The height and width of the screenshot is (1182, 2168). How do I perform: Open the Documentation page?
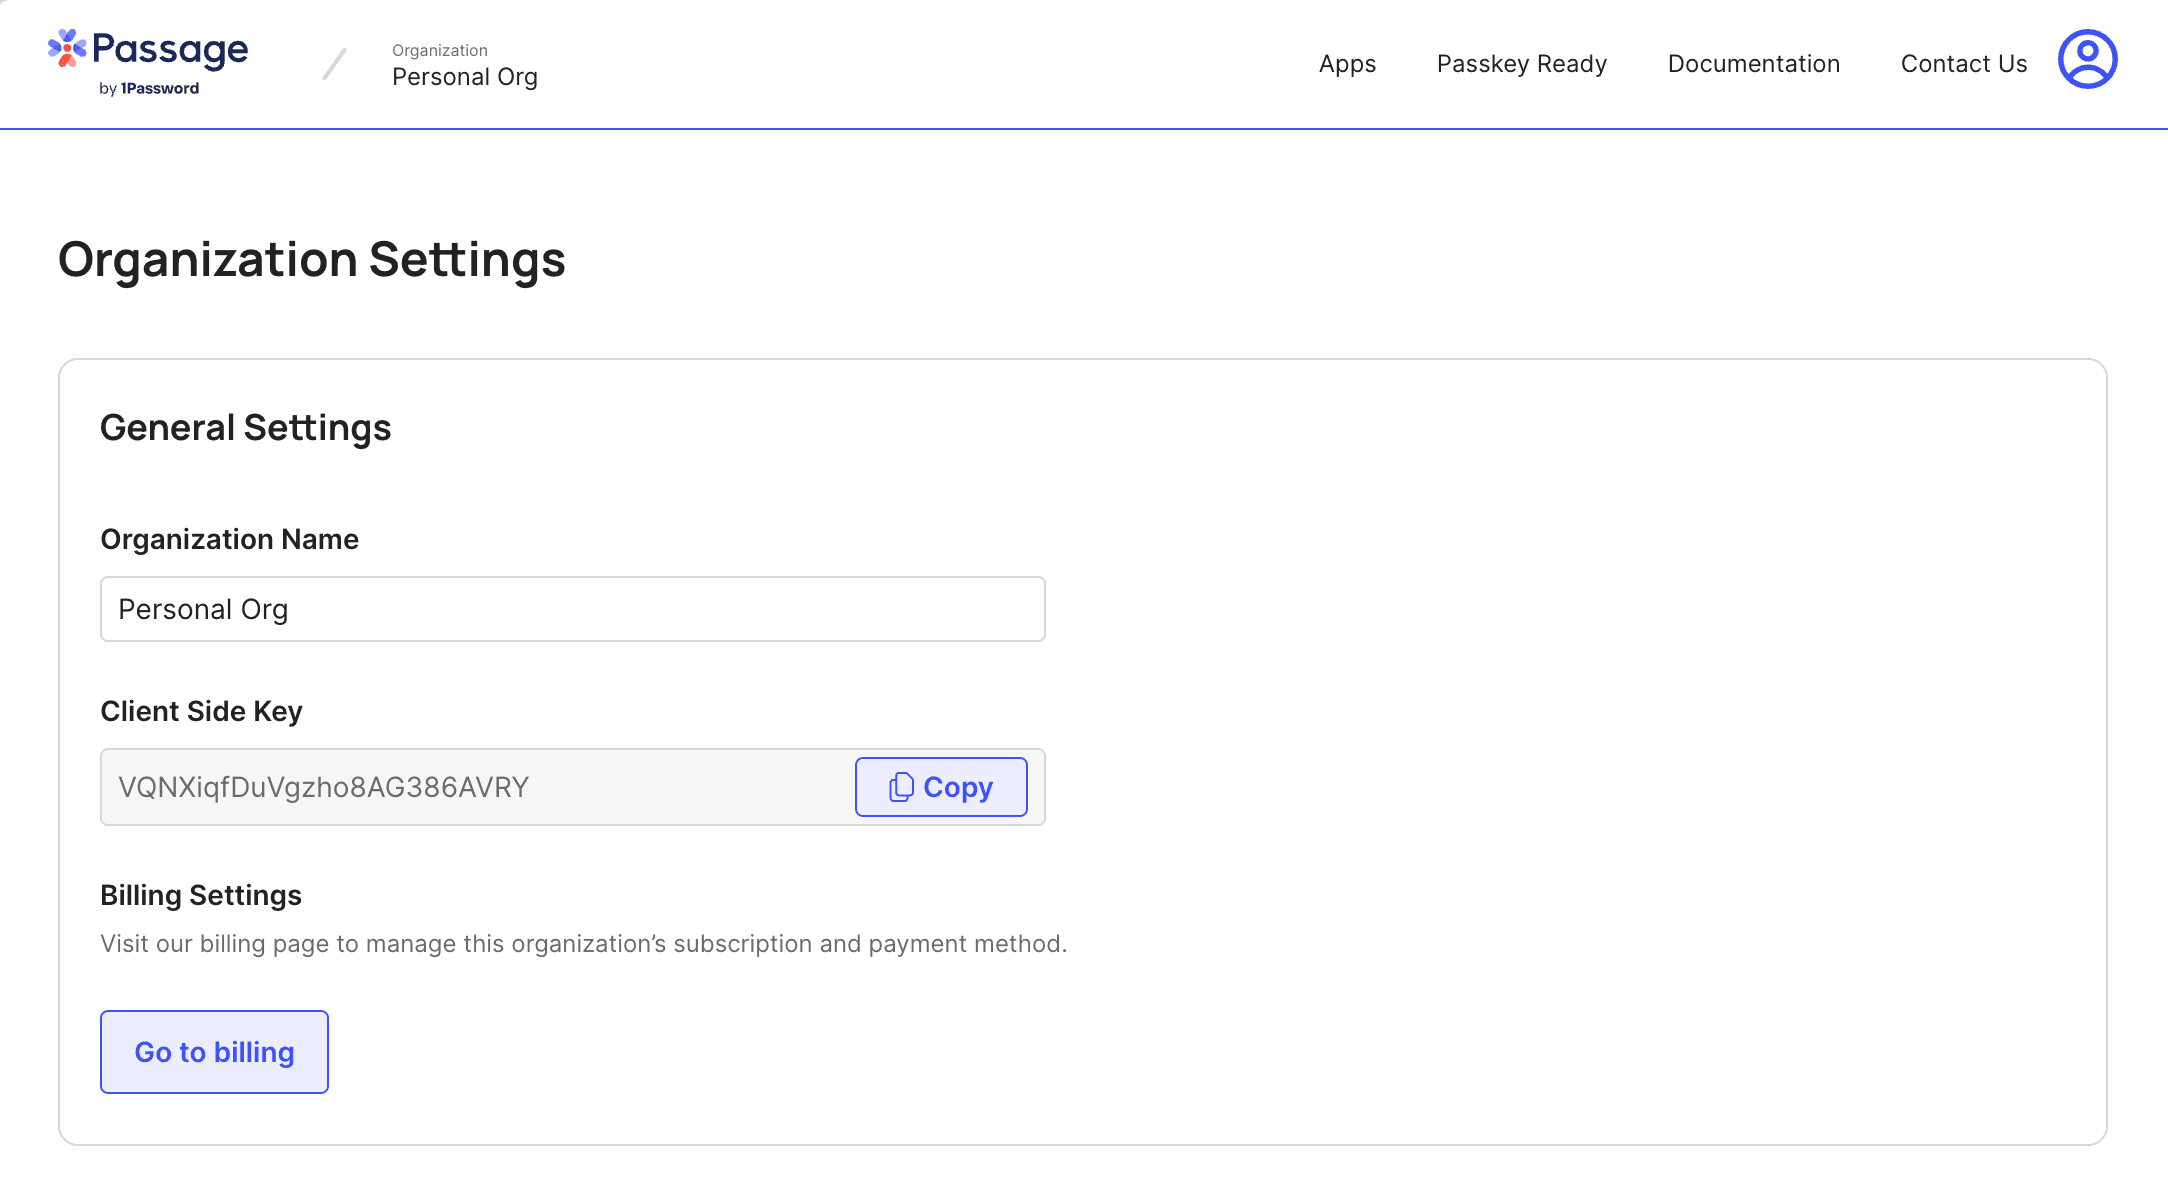coord(1754,63)
